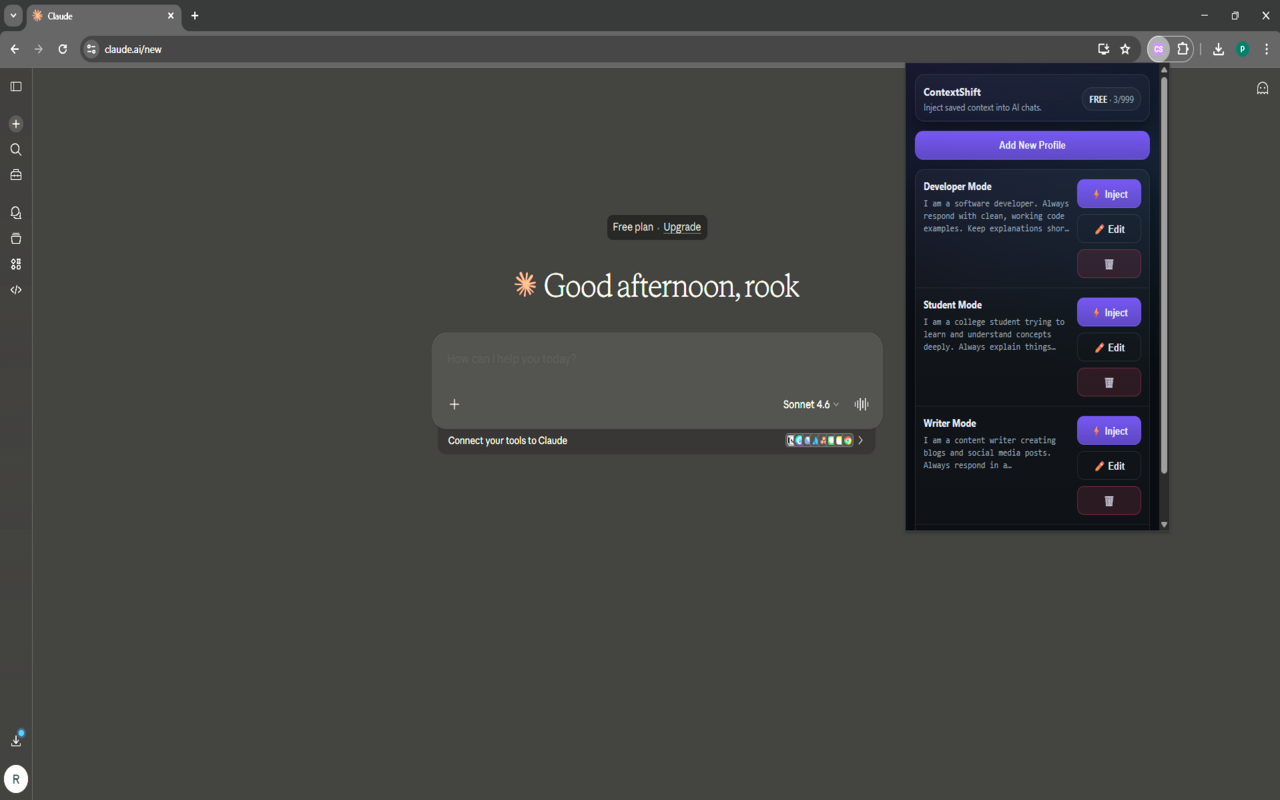Screen dimensions: 1280x800
Task: Open the ContextShift extension icon in toolbar
Action: [1159, 49]
